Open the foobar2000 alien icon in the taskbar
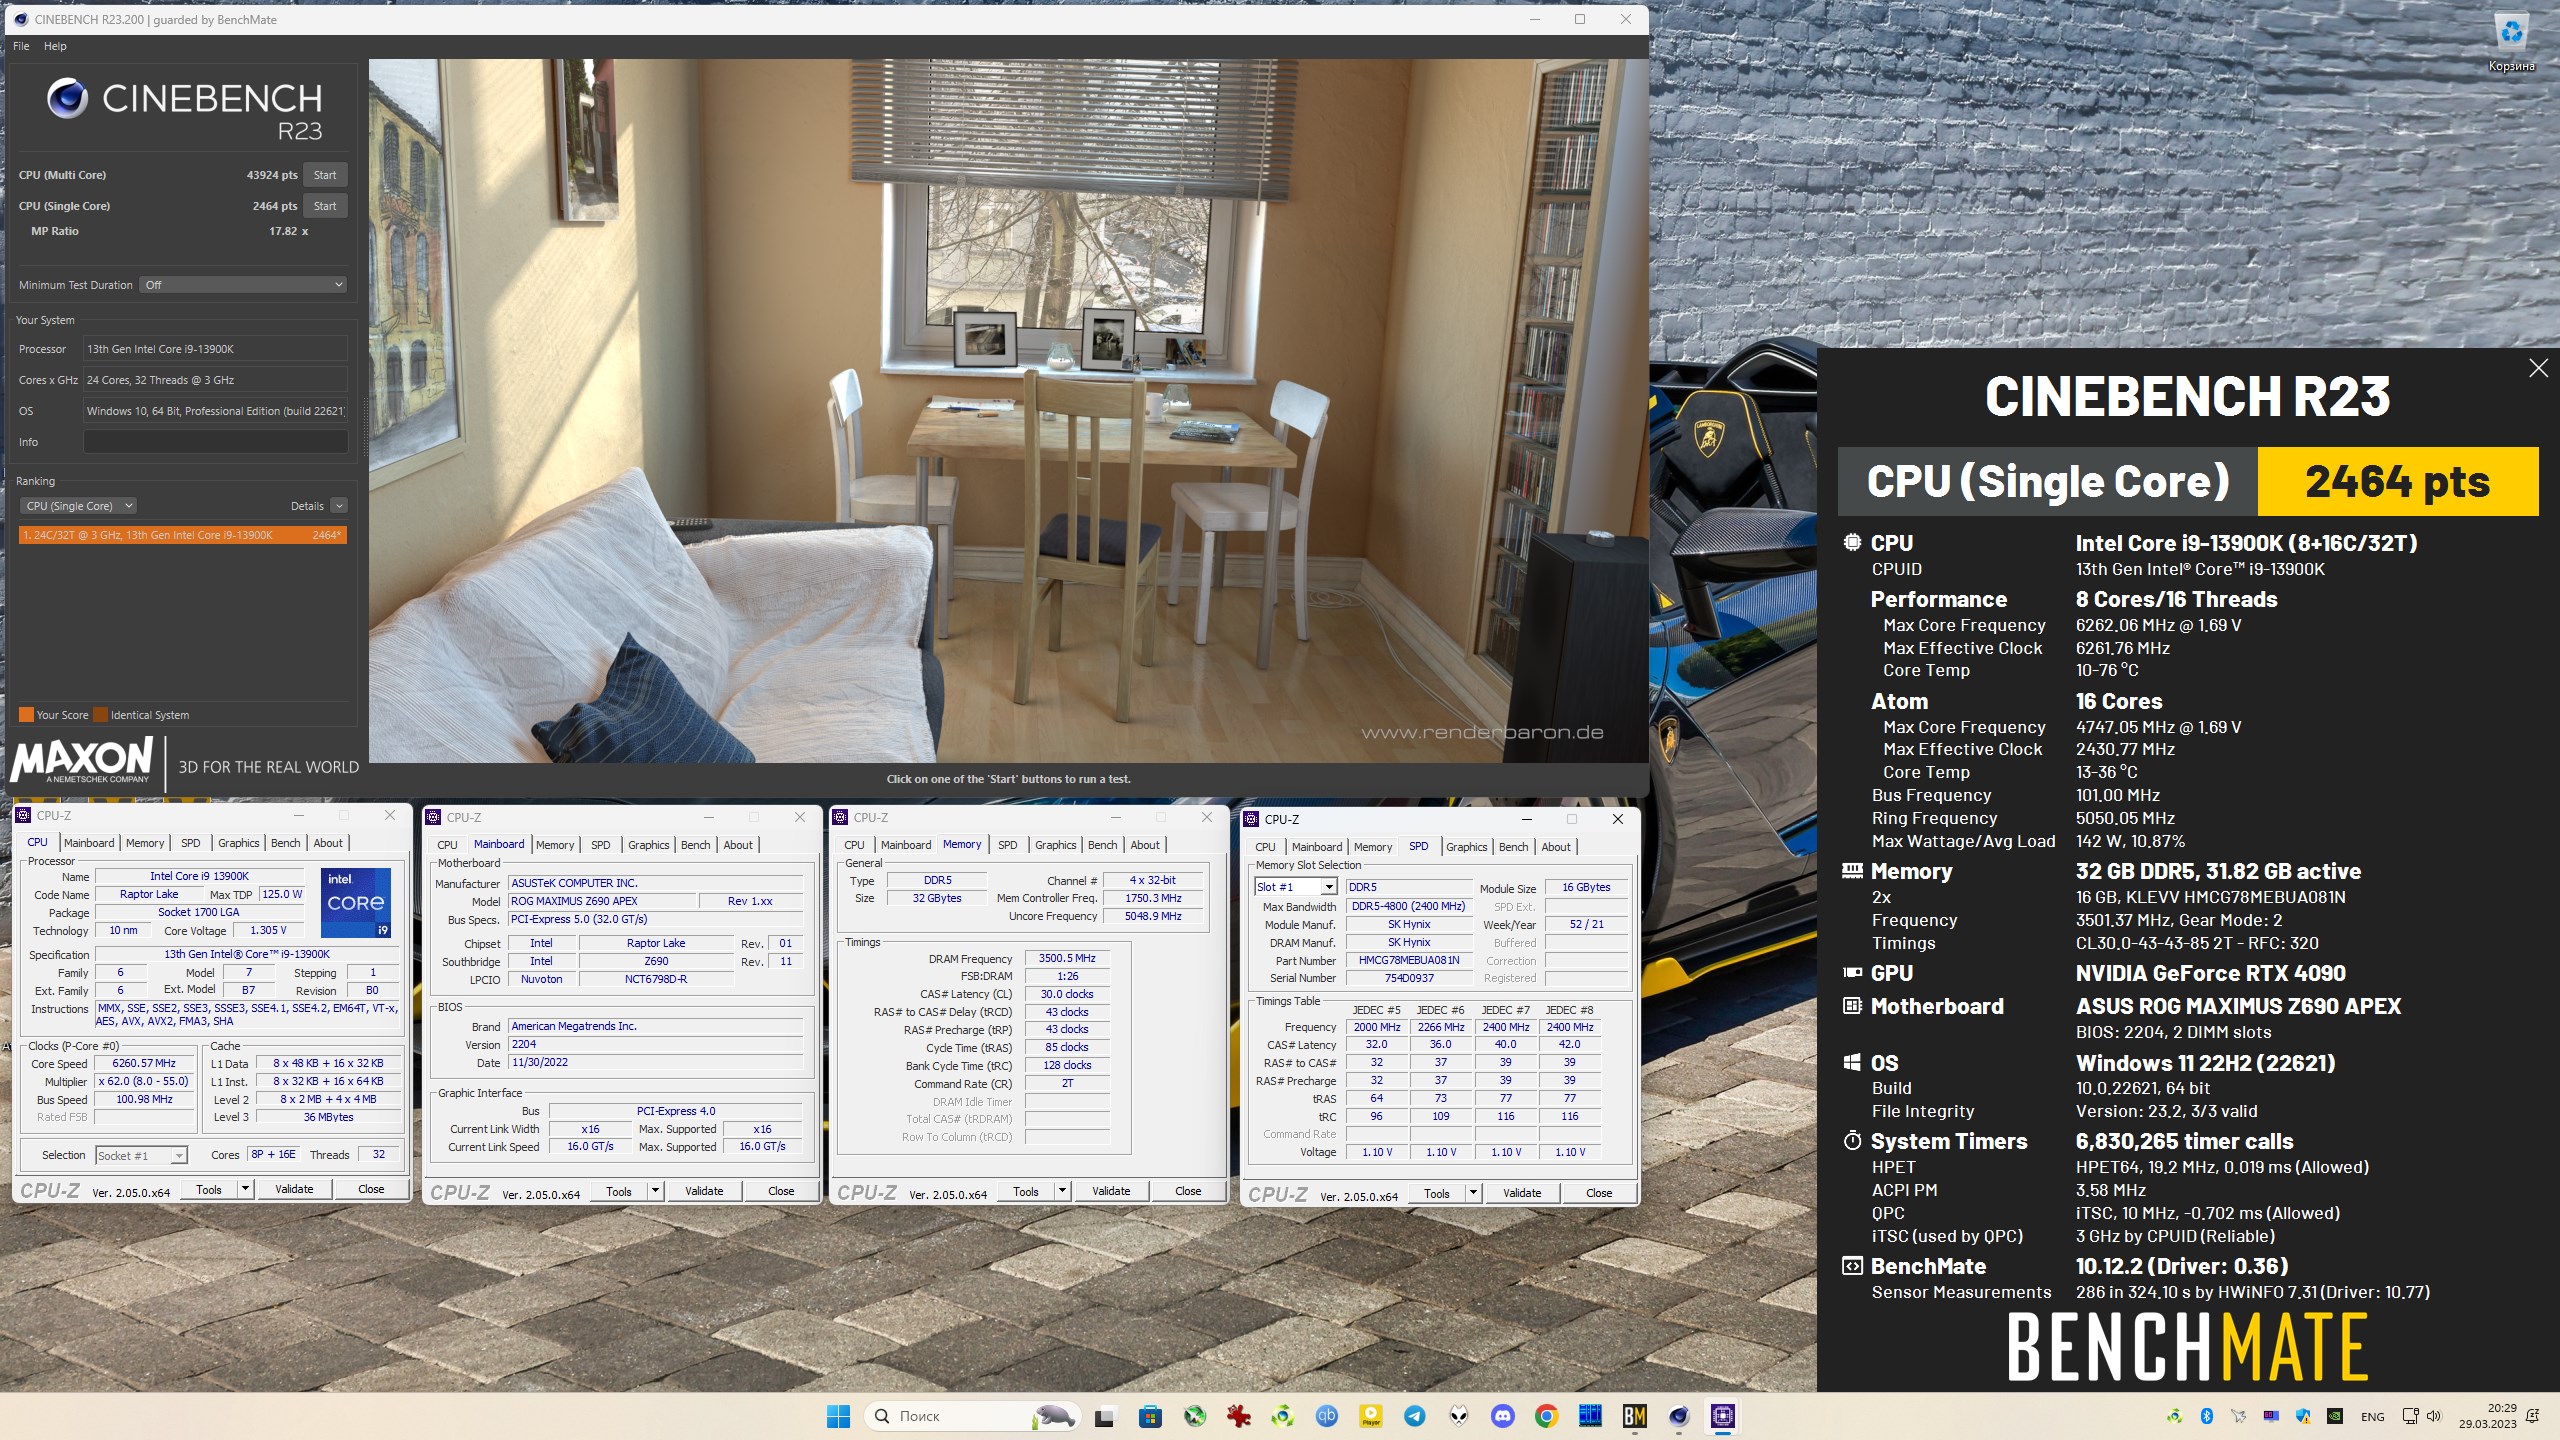The height and width of the screenshot is (1440, 2560). coord(1459,1416)
